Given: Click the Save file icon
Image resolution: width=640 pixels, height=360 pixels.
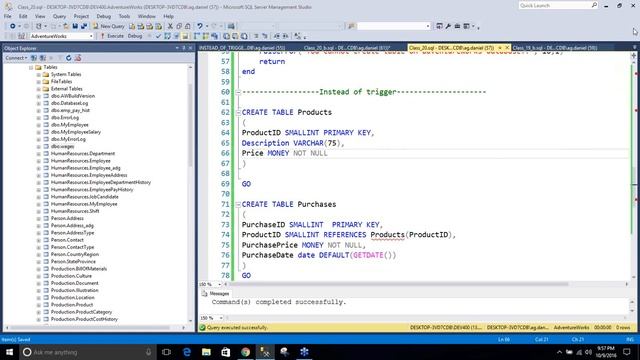Looking at the screenshot, I should tap(75, 26).
